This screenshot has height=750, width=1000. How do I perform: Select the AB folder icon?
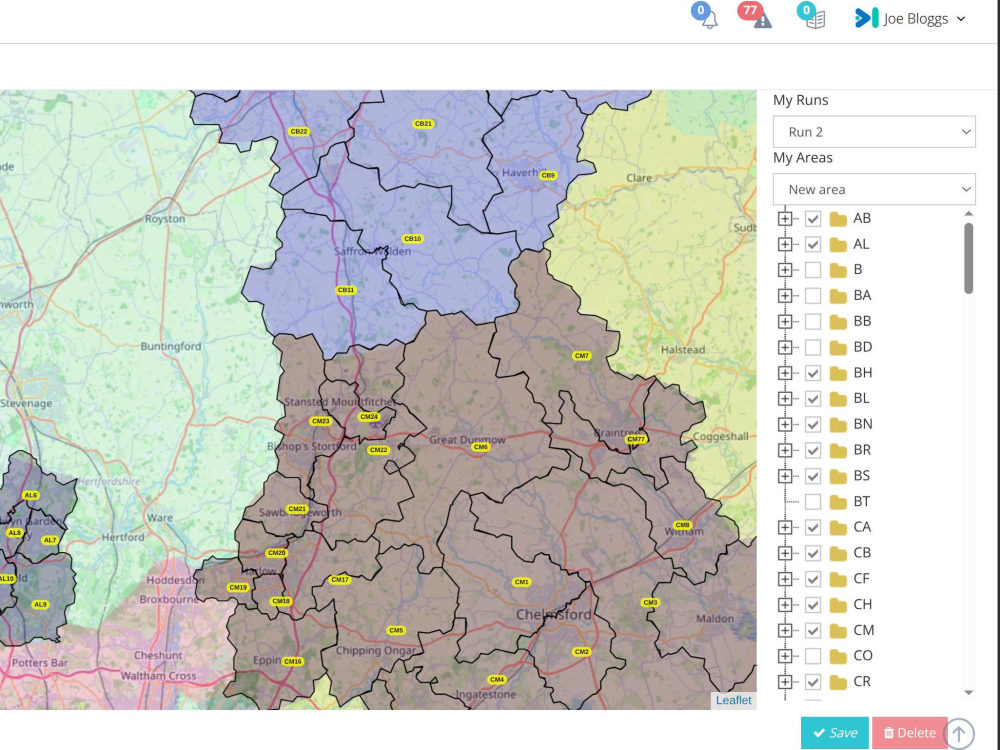click(838, 219)
